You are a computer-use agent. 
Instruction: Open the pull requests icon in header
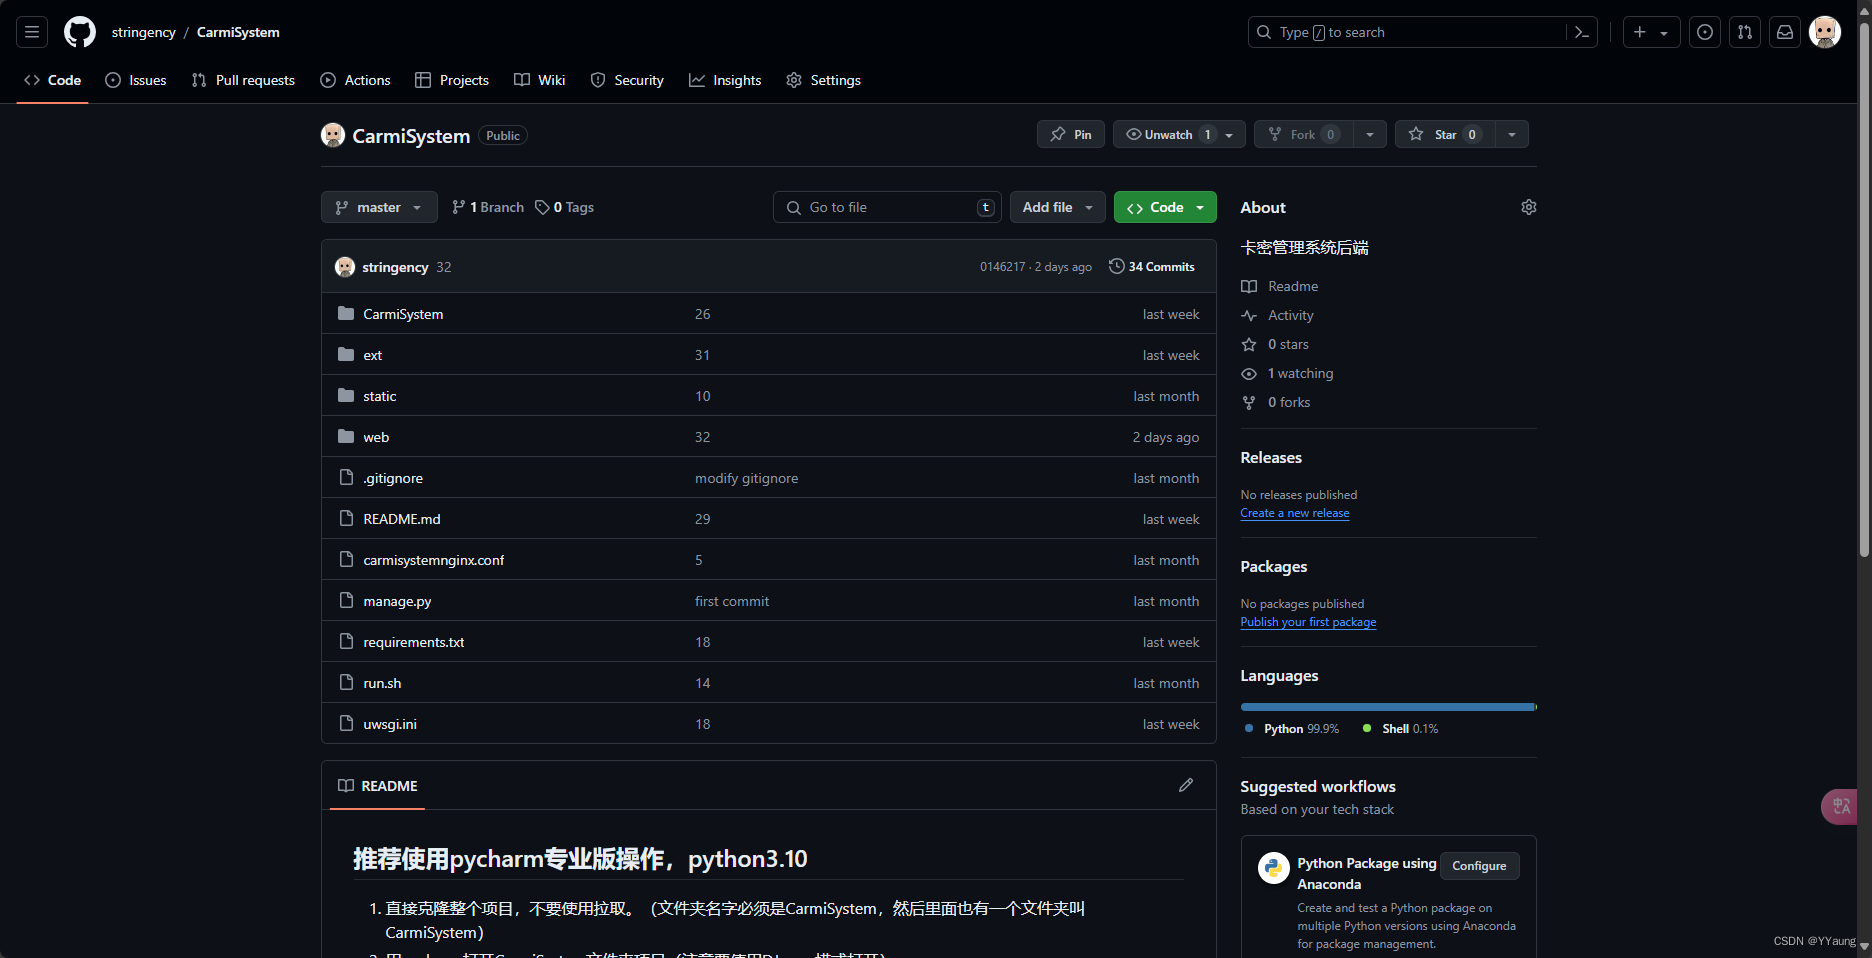[x=1745, y=32]
